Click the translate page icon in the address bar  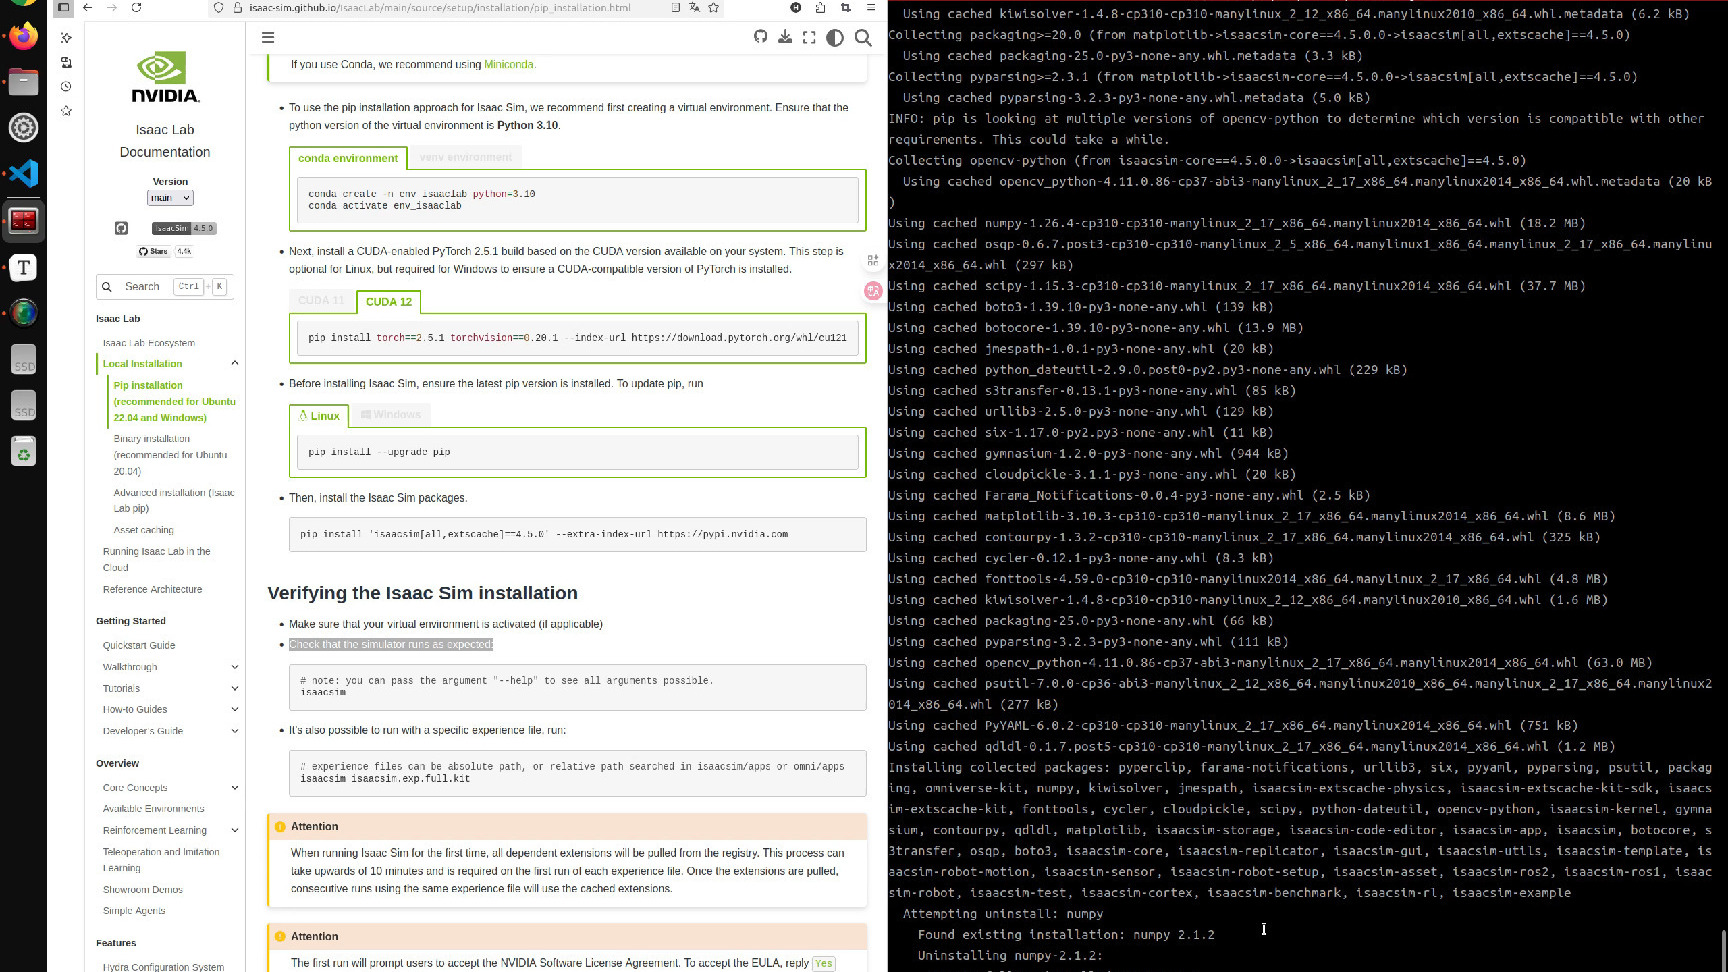[x=694, y=7]
